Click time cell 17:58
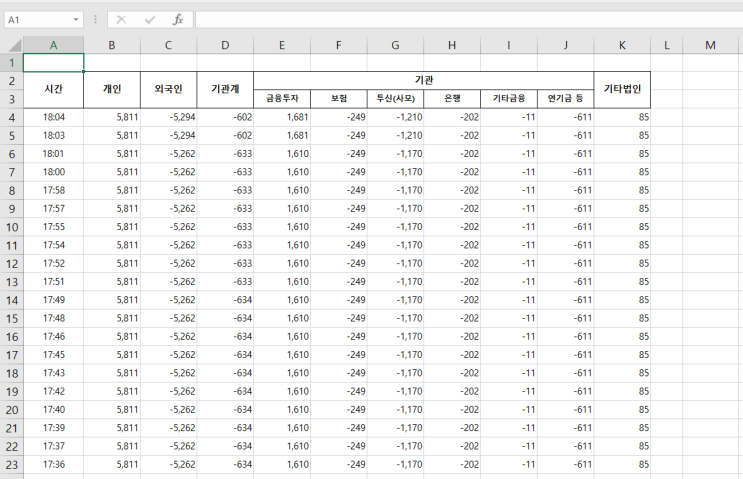 pyautogui.click(x=54, y=190)
